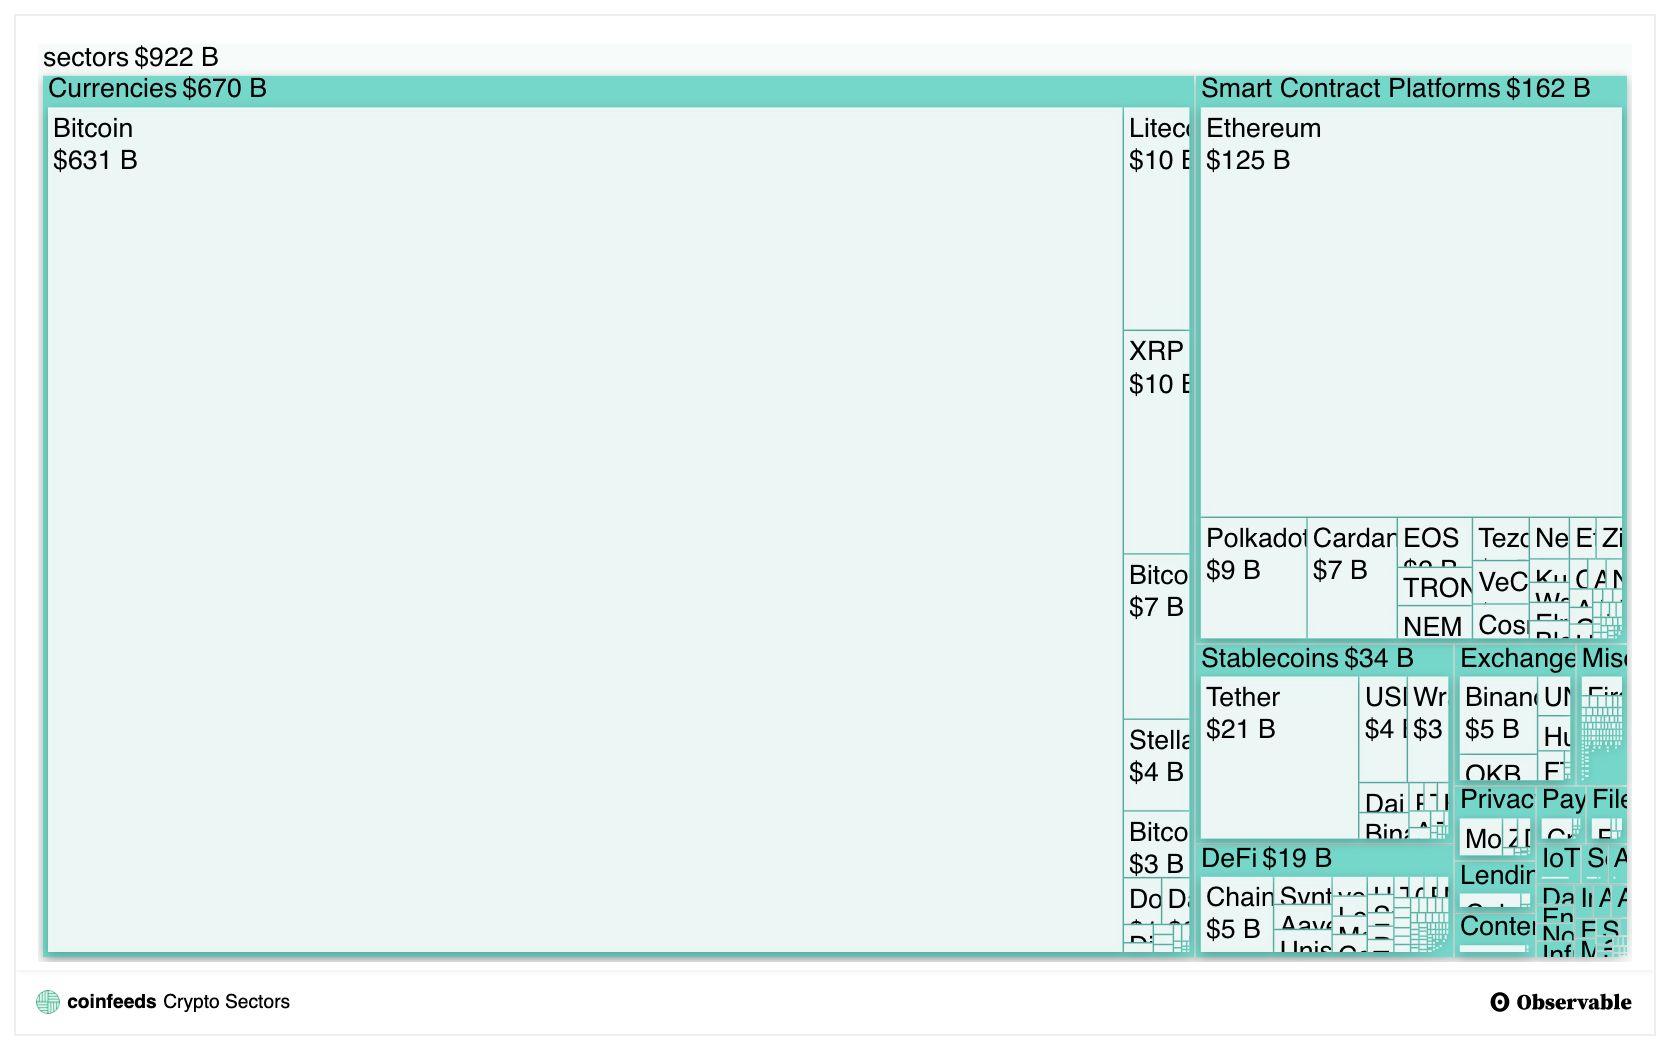This screenshot has height=1050, width=1676.
Task: Open the coinfeeds author link
Action: (112, 1002)
